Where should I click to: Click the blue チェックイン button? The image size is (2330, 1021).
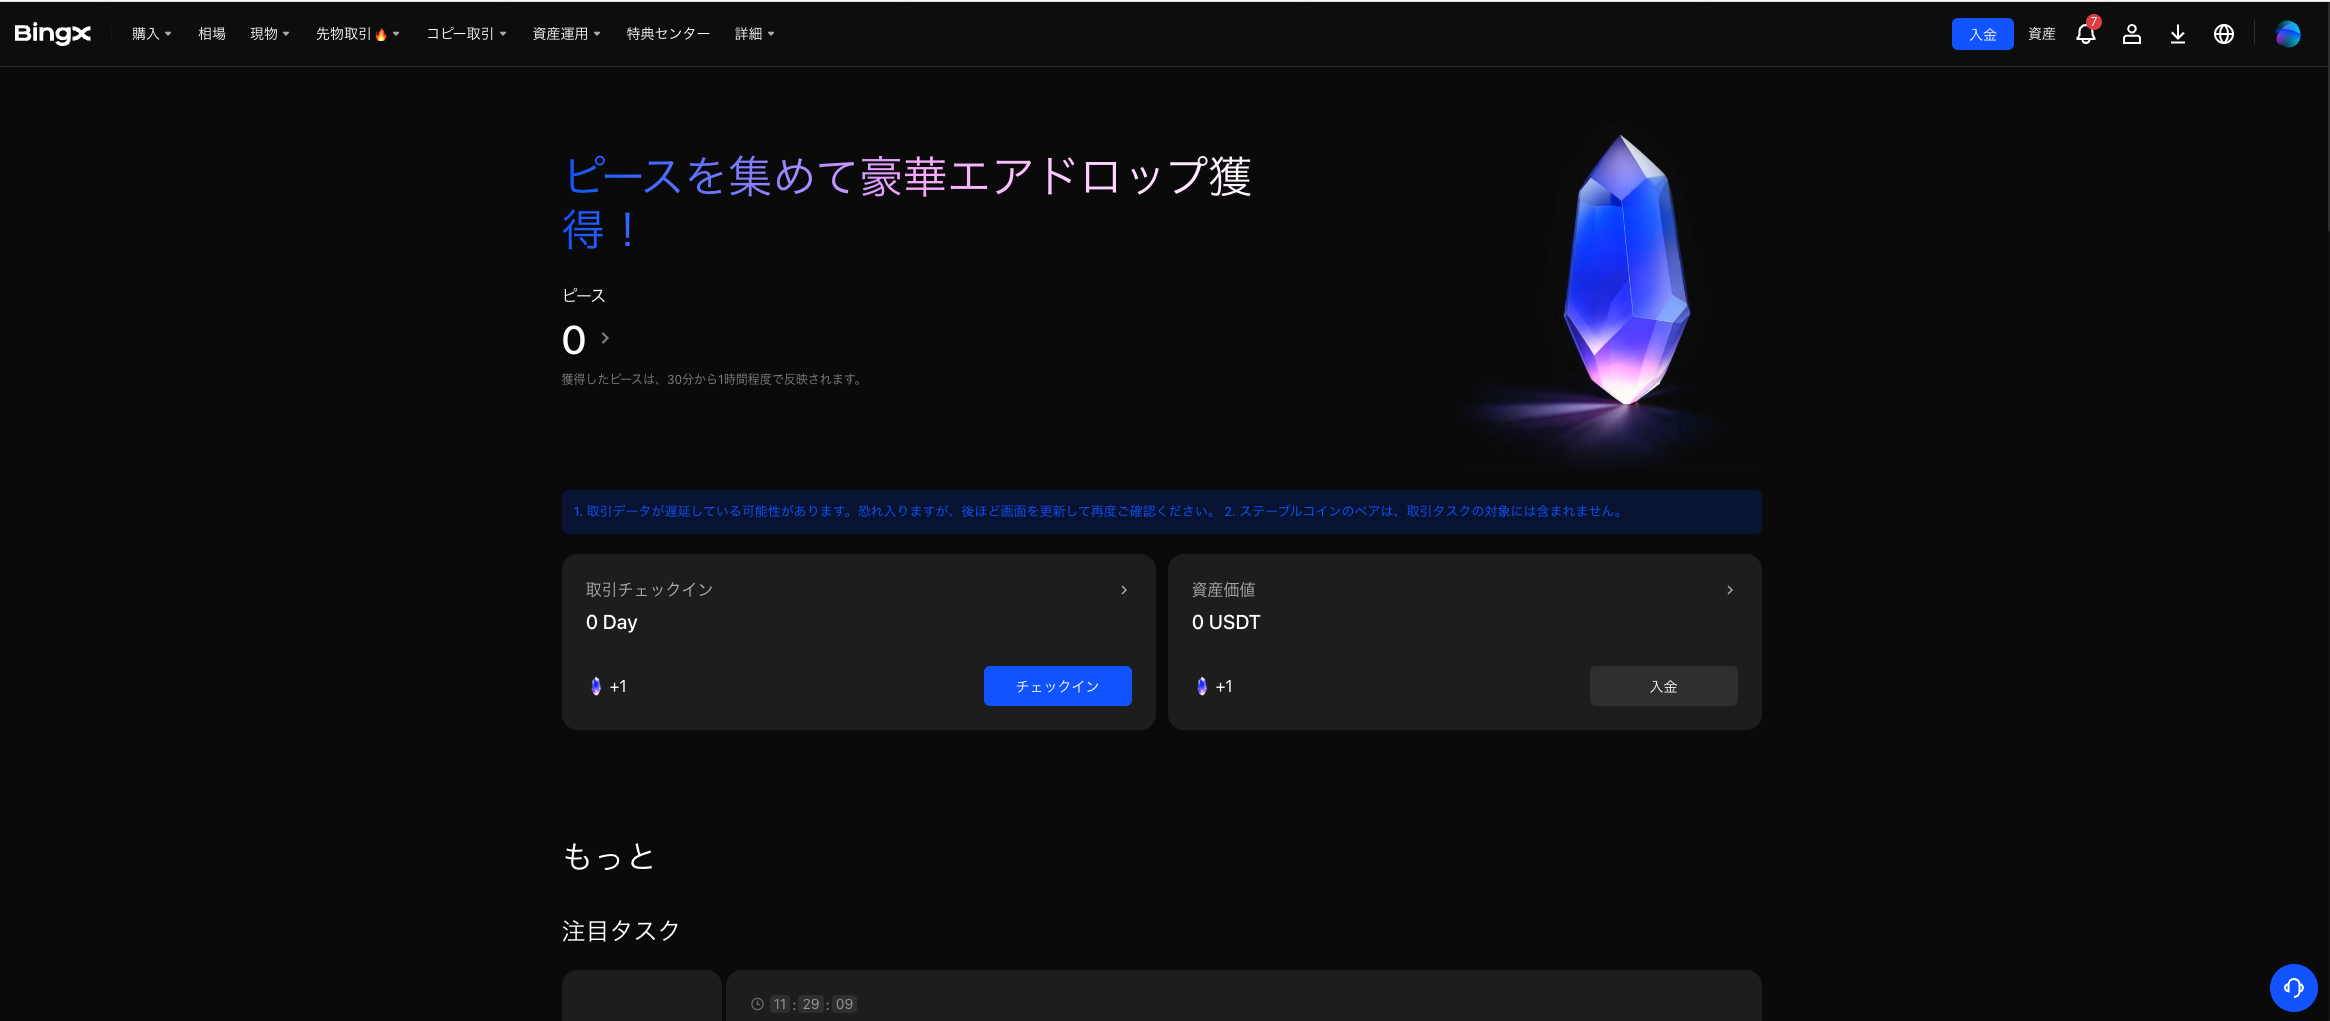pos(1057,686)
